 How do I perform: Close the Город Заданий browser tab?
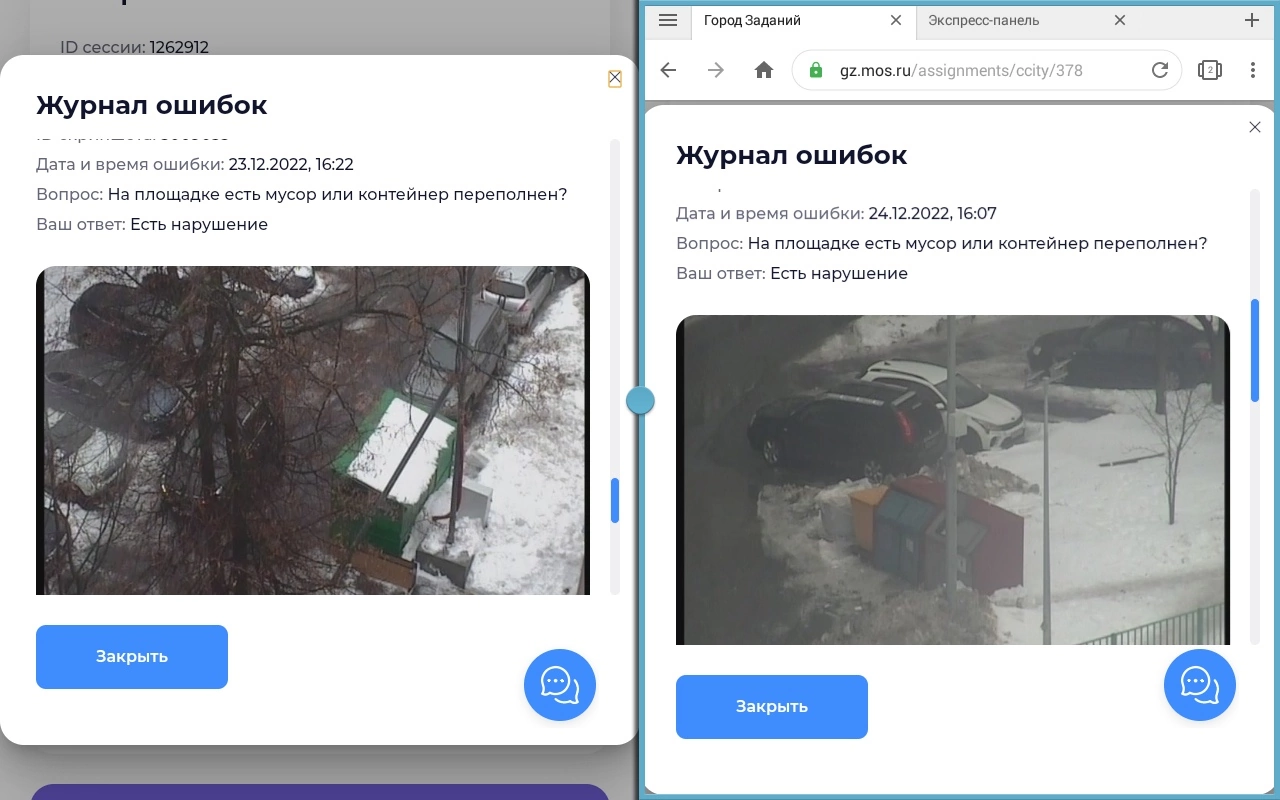896,20
